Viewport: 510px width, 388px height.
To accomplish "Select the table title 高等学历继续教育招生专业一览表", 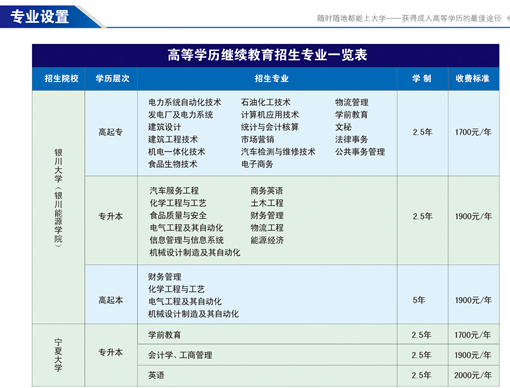I will pos(267,55).
